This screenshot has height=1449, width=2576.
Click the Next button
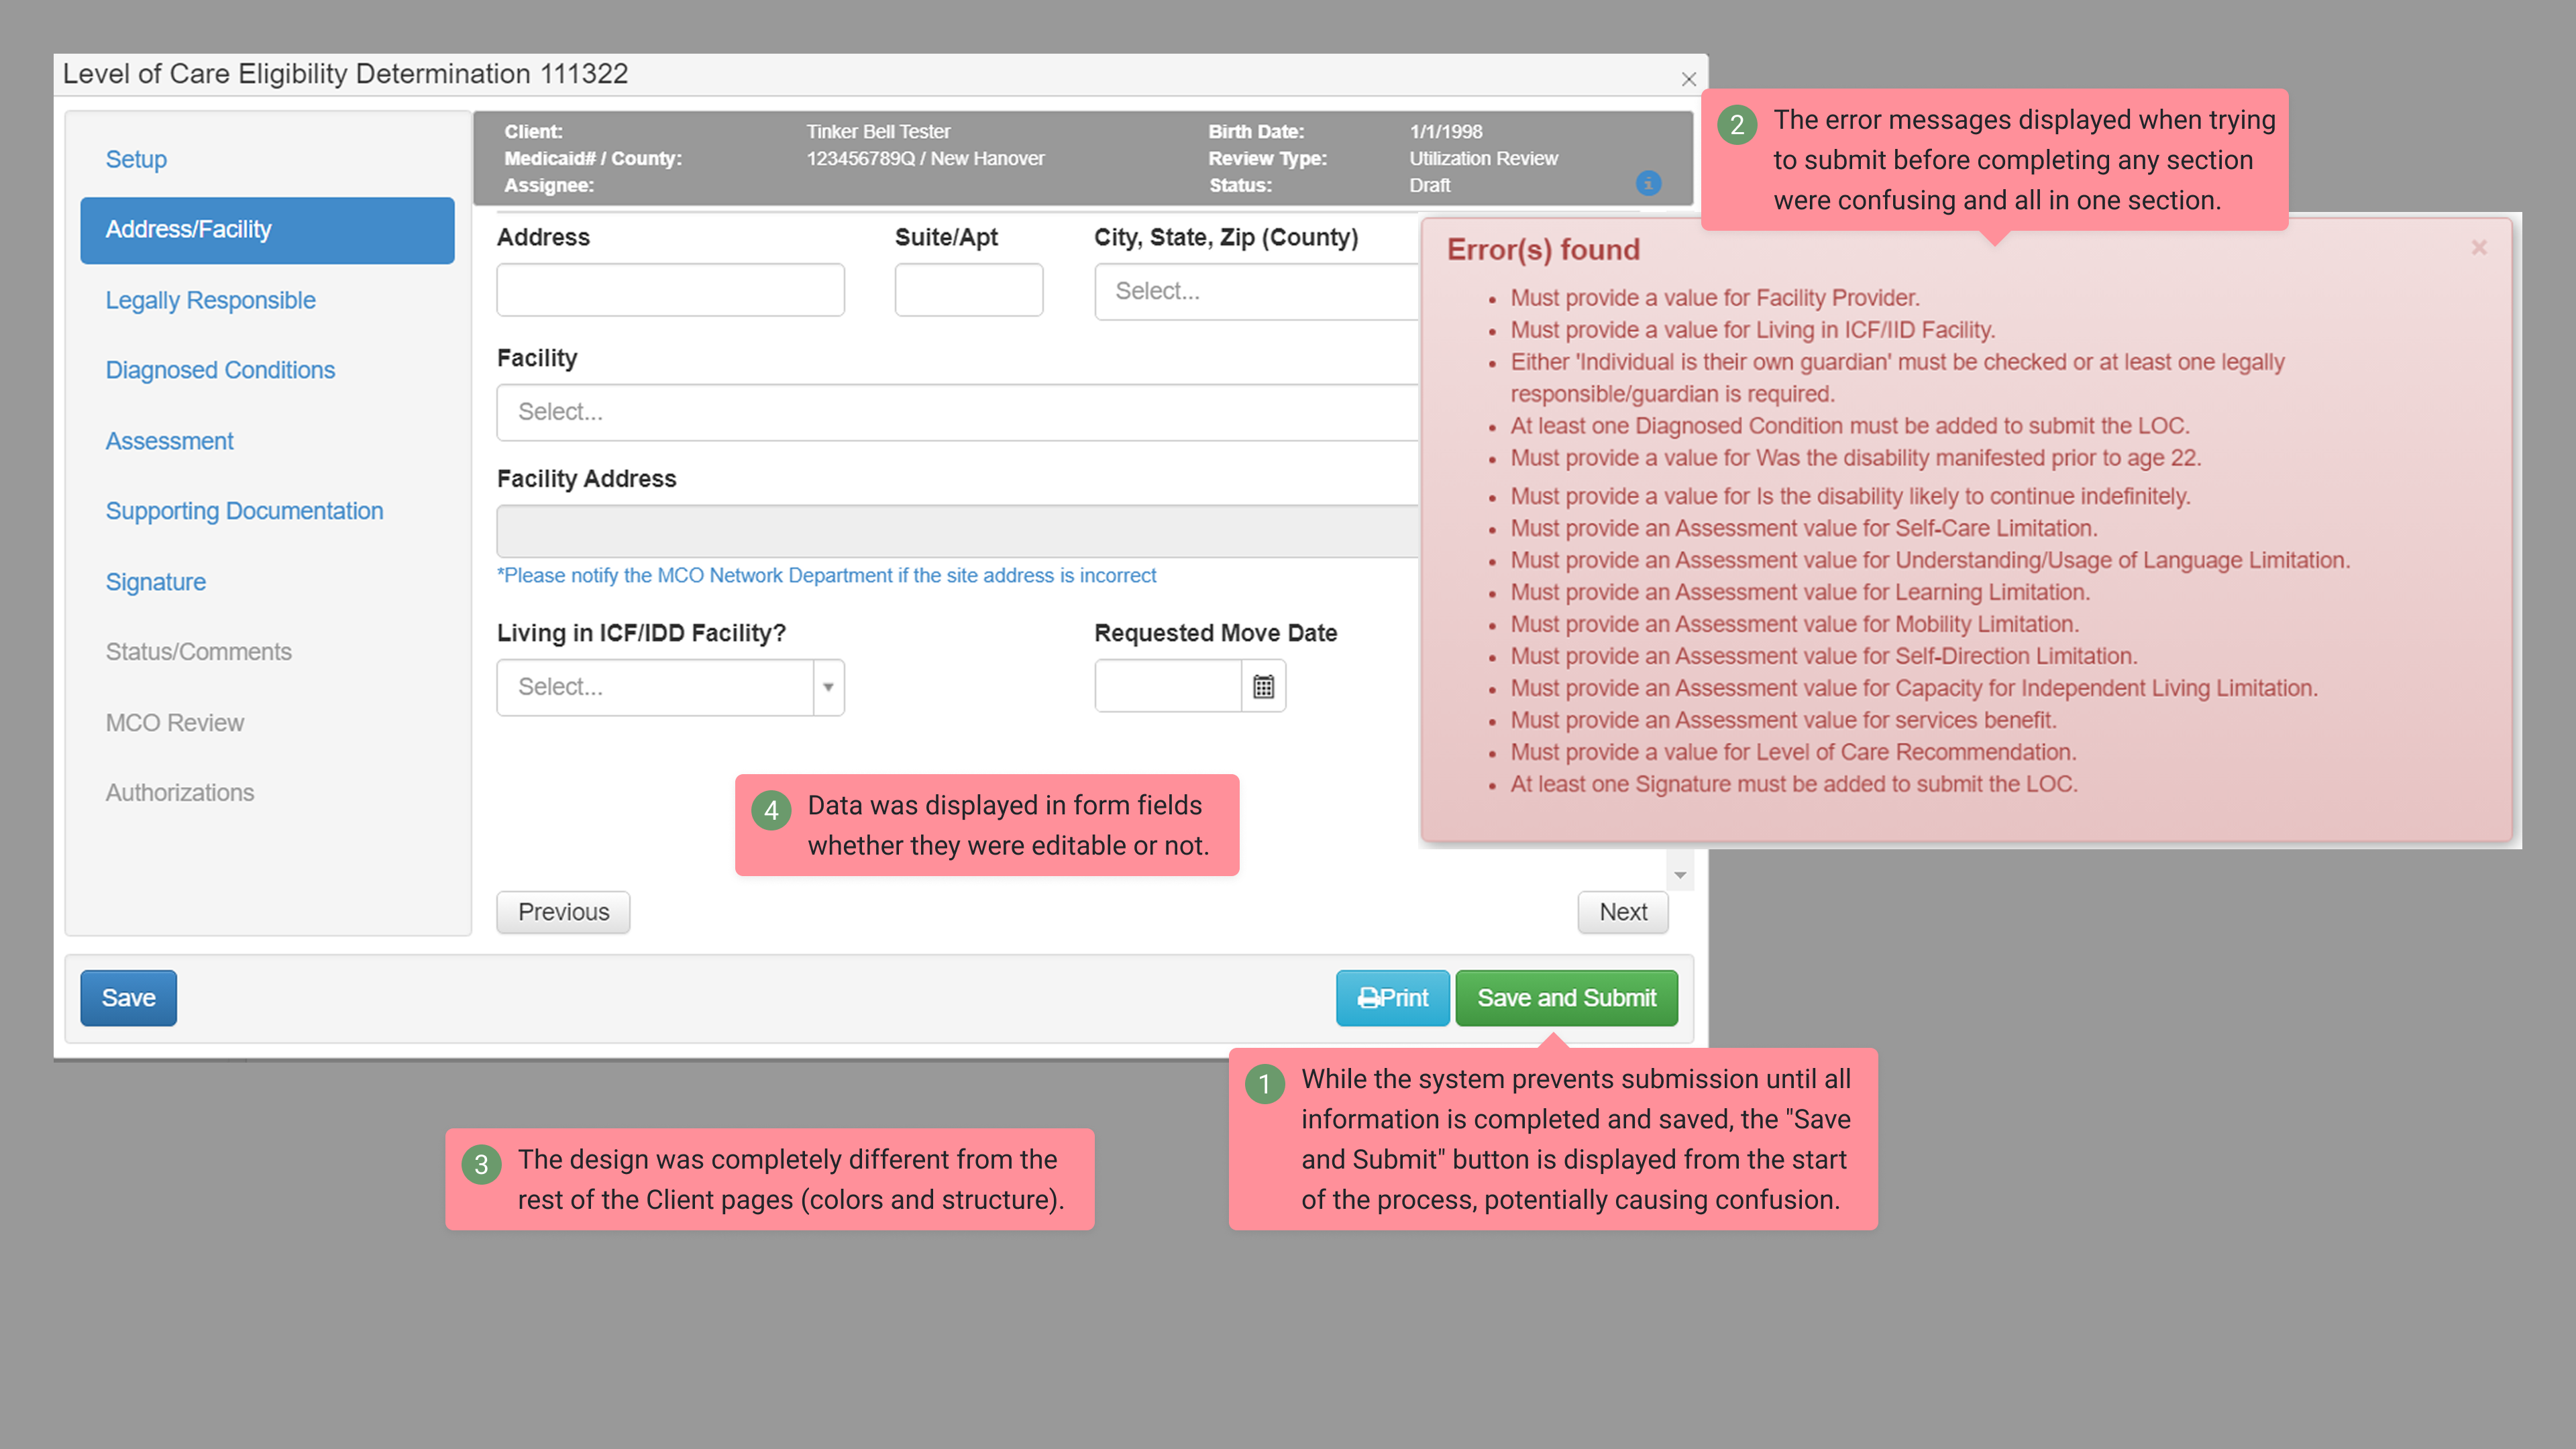[x=1622, y=912]
